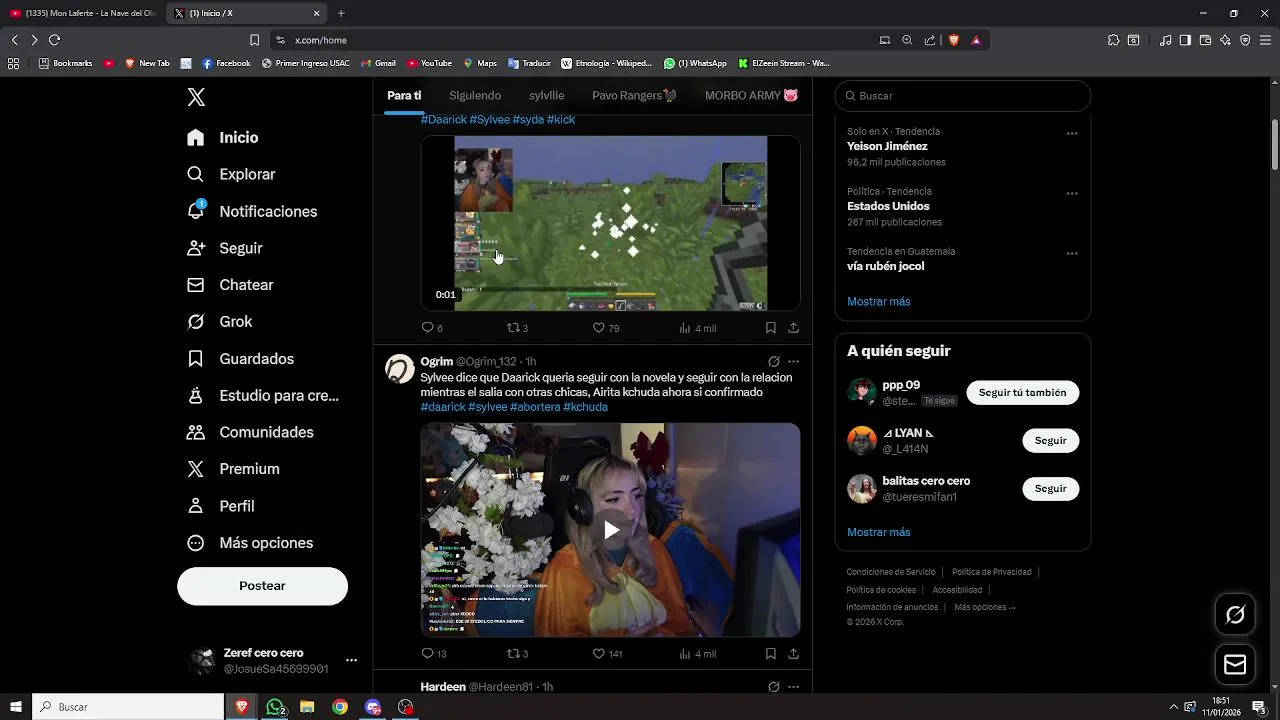Reply to Ogrim's post with 13 replies

click(433, 654)
